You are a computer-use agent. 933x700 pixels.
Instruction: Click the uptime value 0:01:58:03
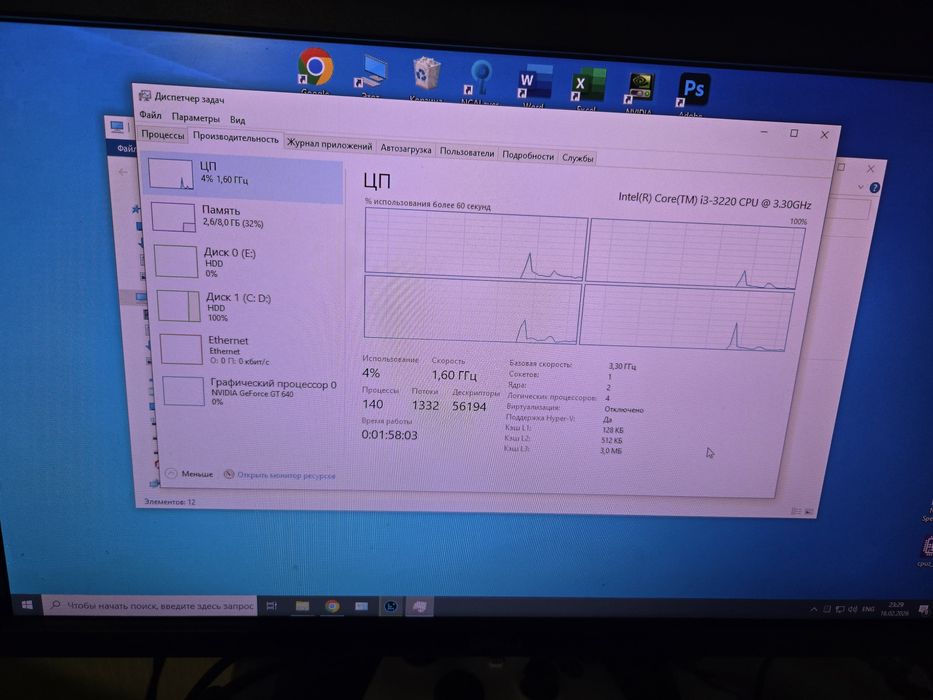389,435
